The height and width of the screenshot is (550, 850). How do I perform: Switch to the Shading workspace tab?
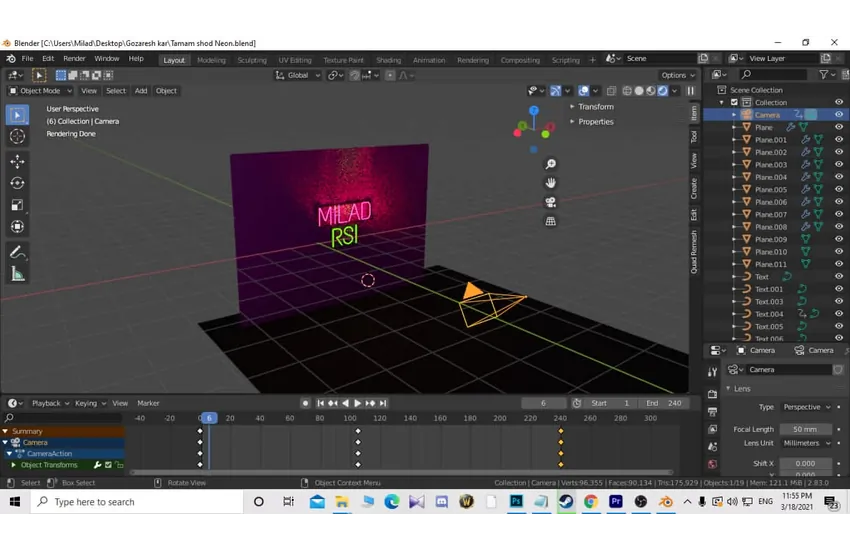[x=388, y=60]
